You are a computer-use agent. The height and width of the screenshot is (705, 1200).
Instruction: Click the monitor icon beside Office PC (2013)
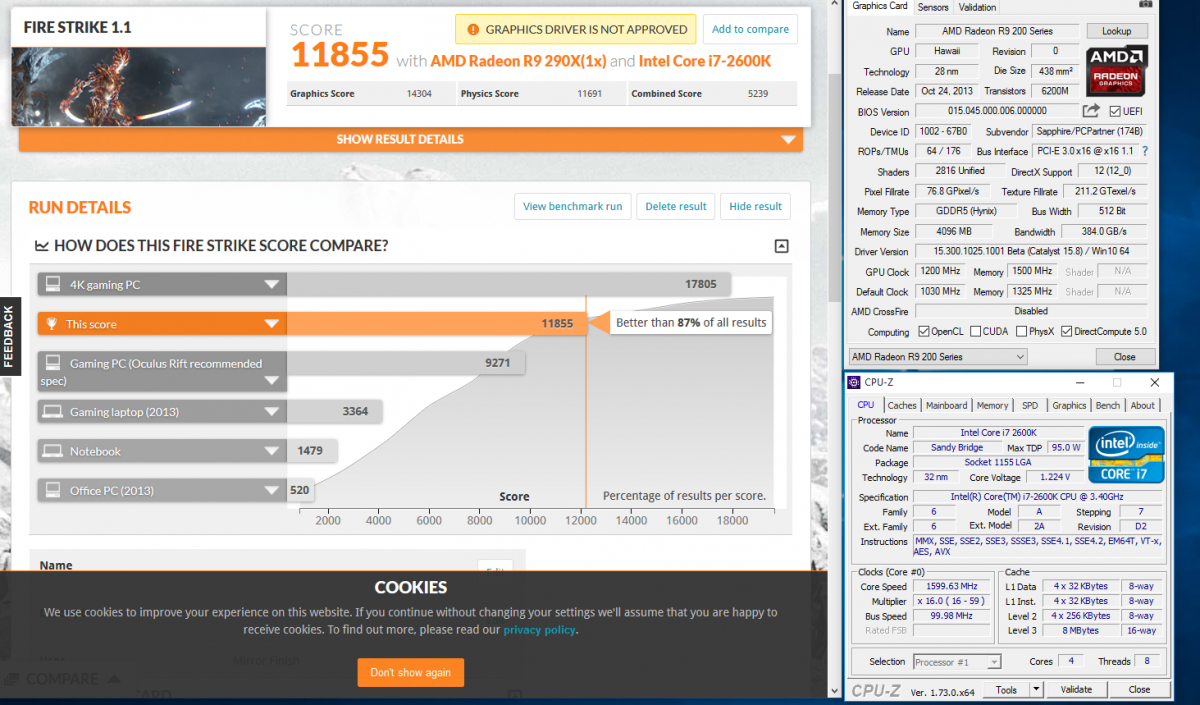(x=54, y=490)
